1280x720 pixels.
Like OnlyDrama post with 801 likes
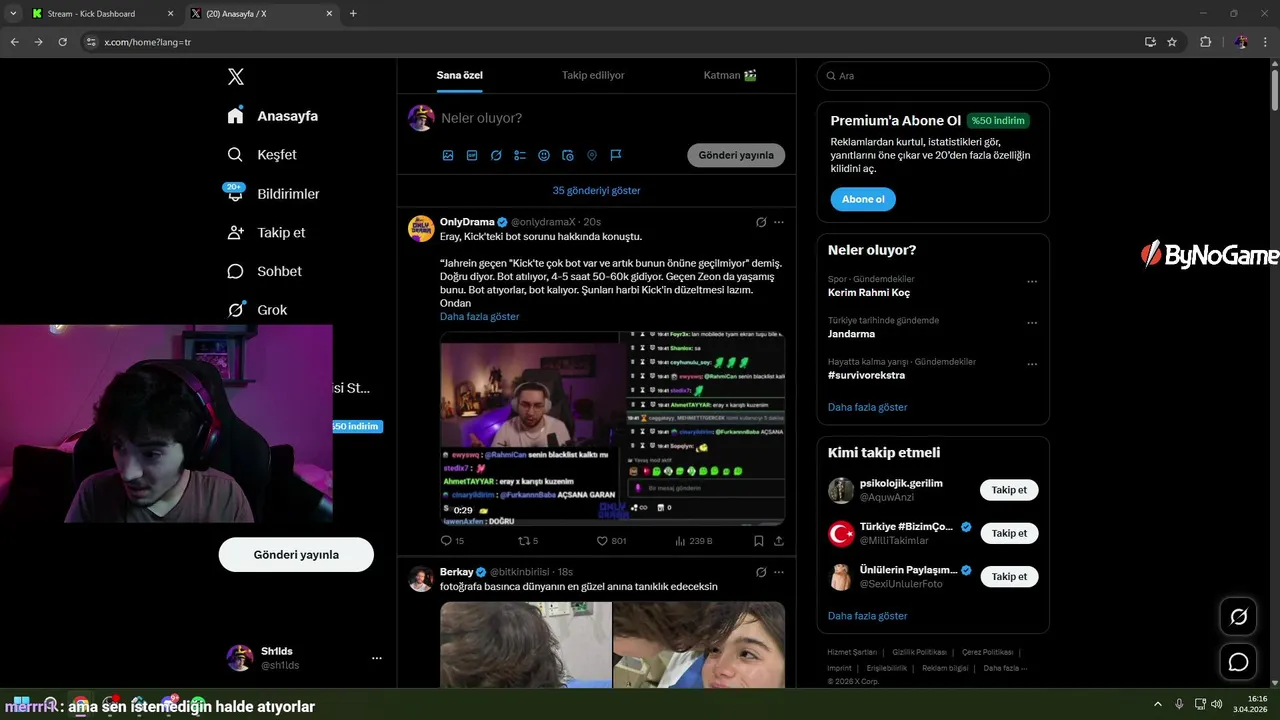tap(611, 541)
